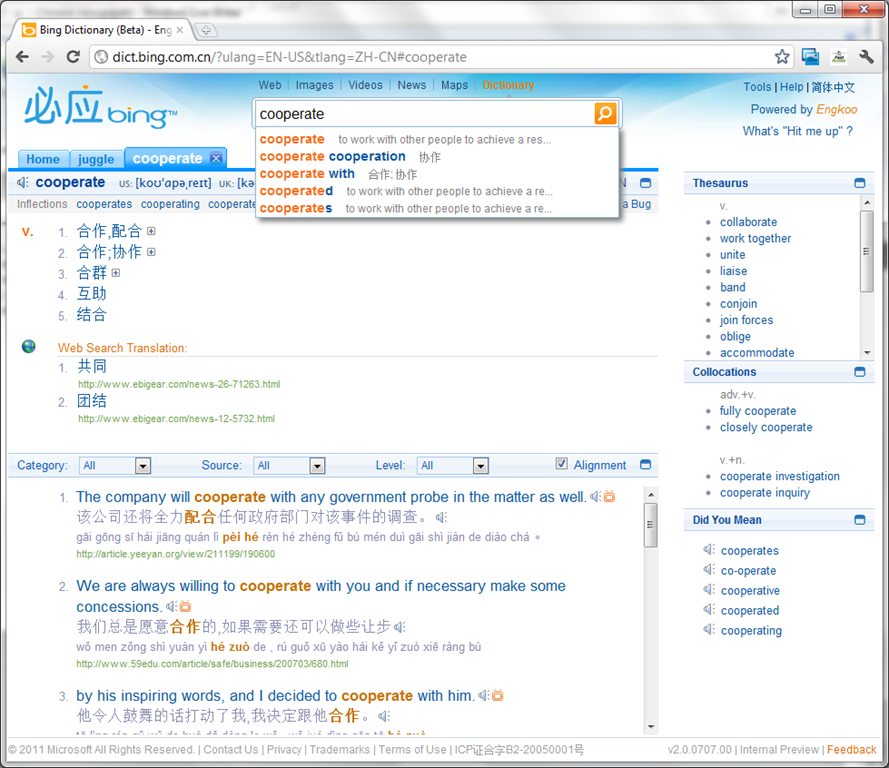Bookmark page with the star icon

782,57
